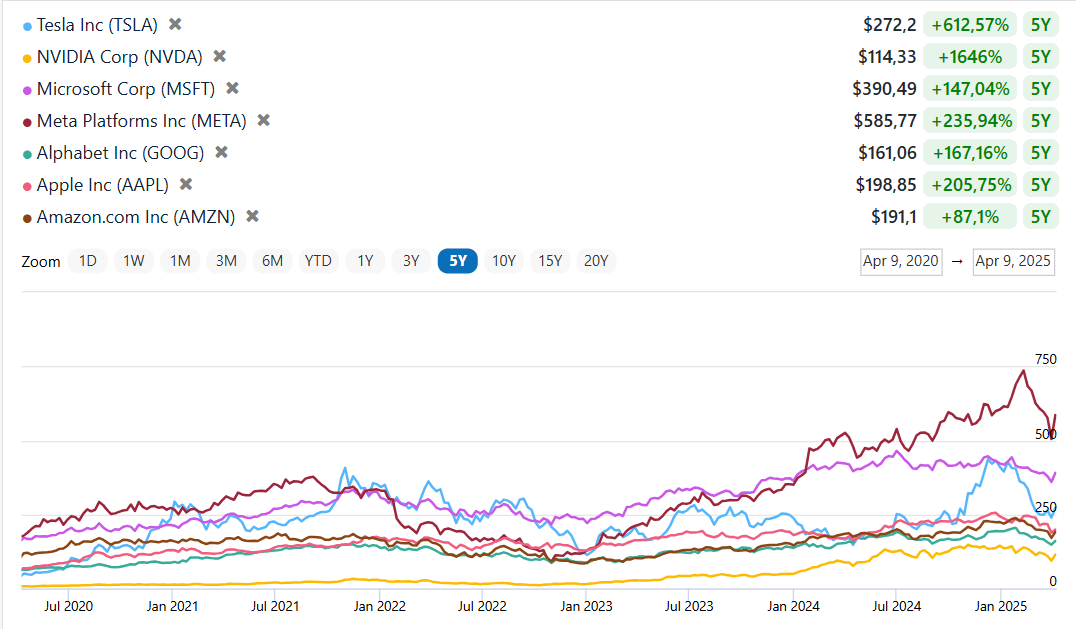Click the yellow NVIDIA legend color dot
Image resolution: width=1076 pixels, height=629 pixels.
coord(27,59)
